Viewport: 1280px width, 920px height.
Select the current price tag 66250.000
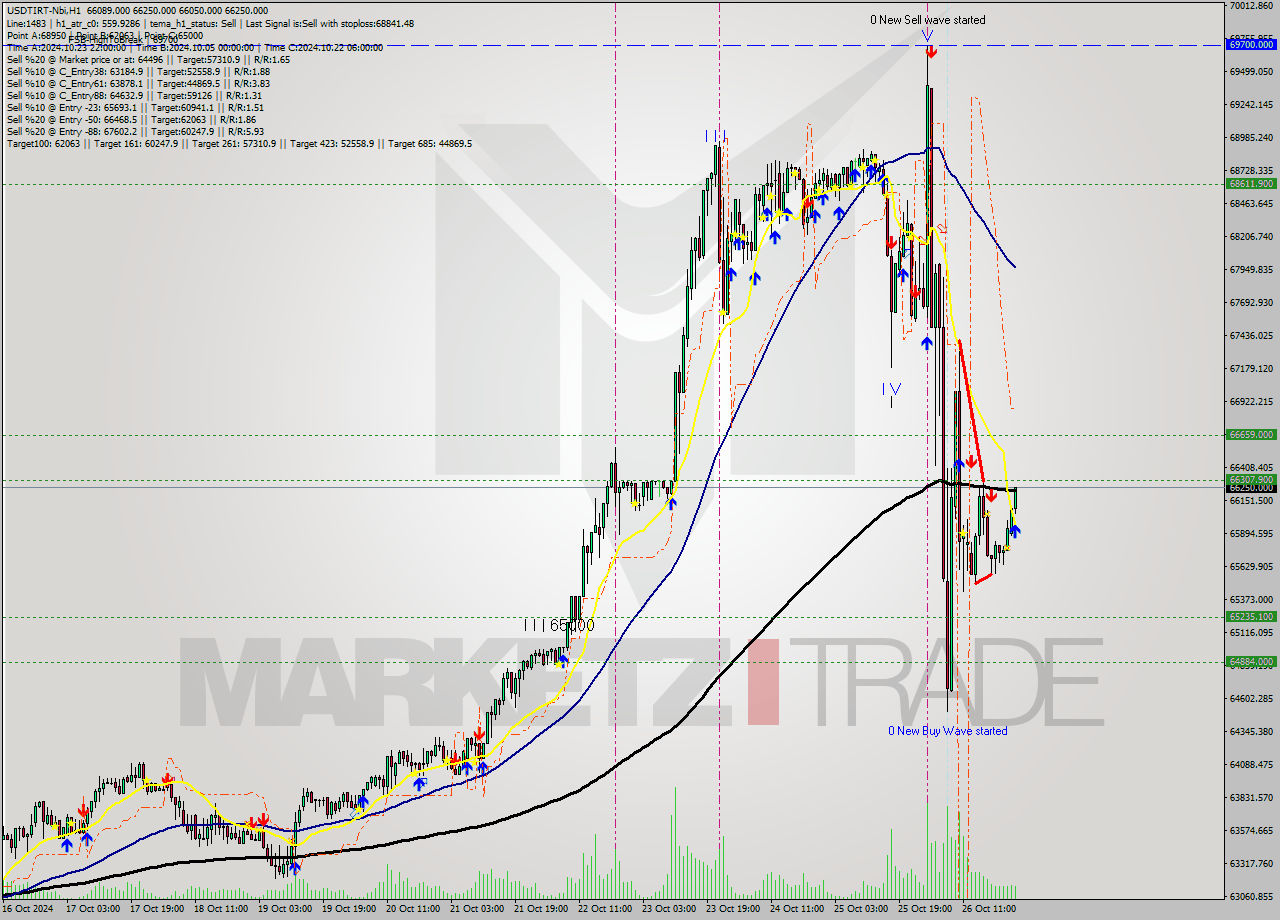[1251, 488]
